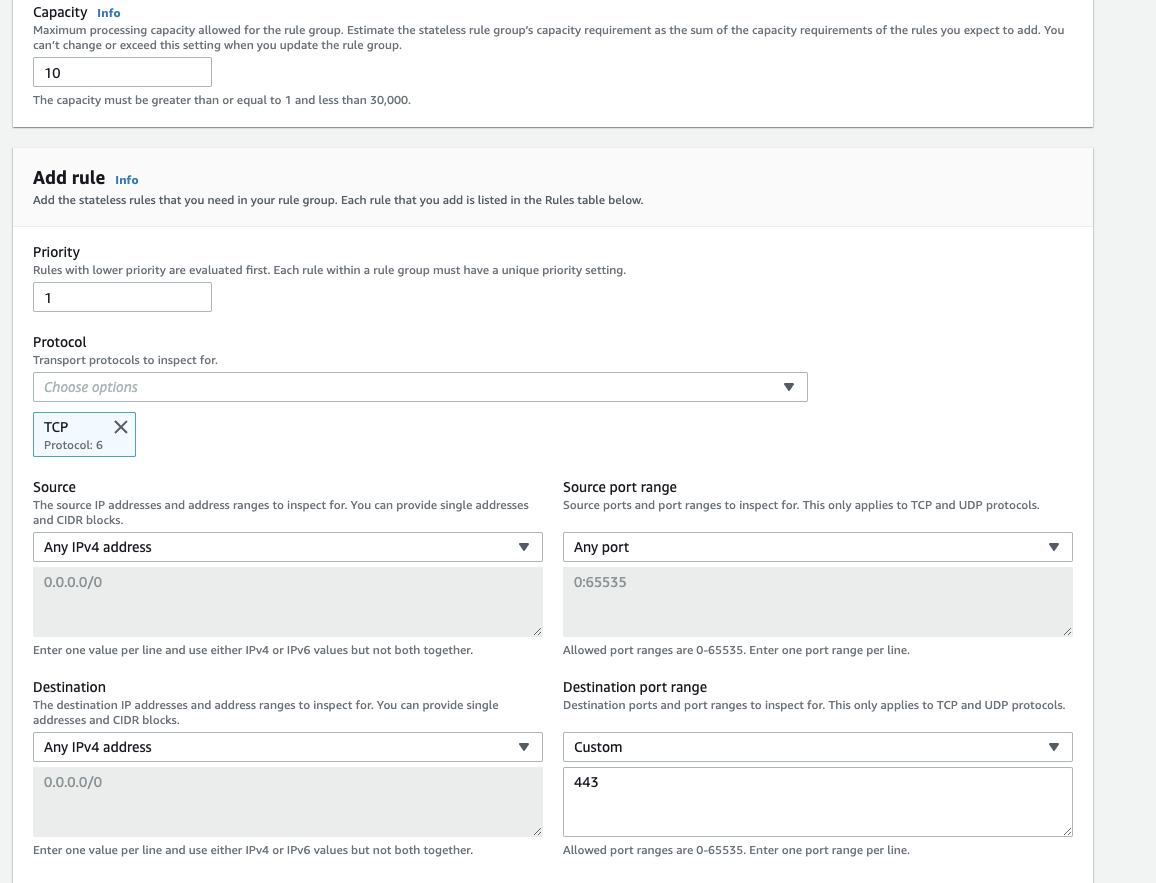Click the 'Destination port range' label
This screenshot has width=1156, height=883.
635,687
